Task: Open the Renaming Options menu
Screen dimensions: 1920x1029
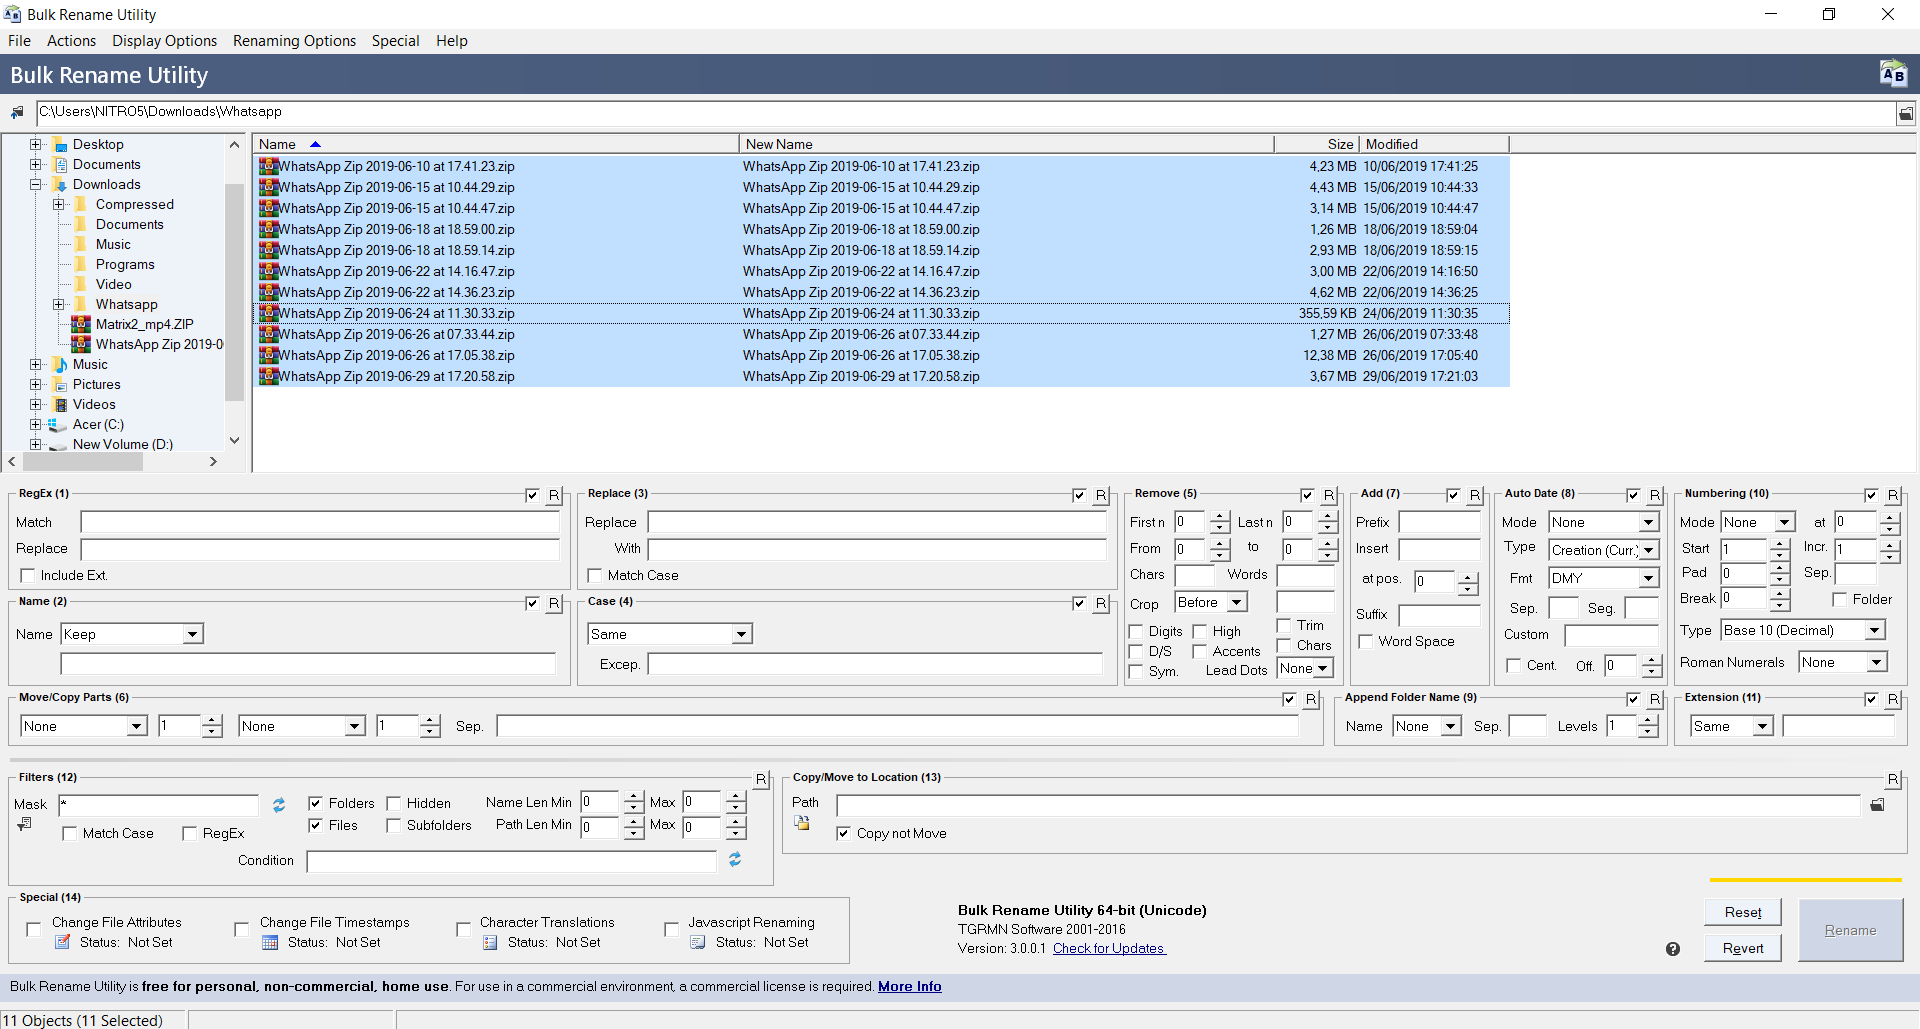Action: pos(294,41)
